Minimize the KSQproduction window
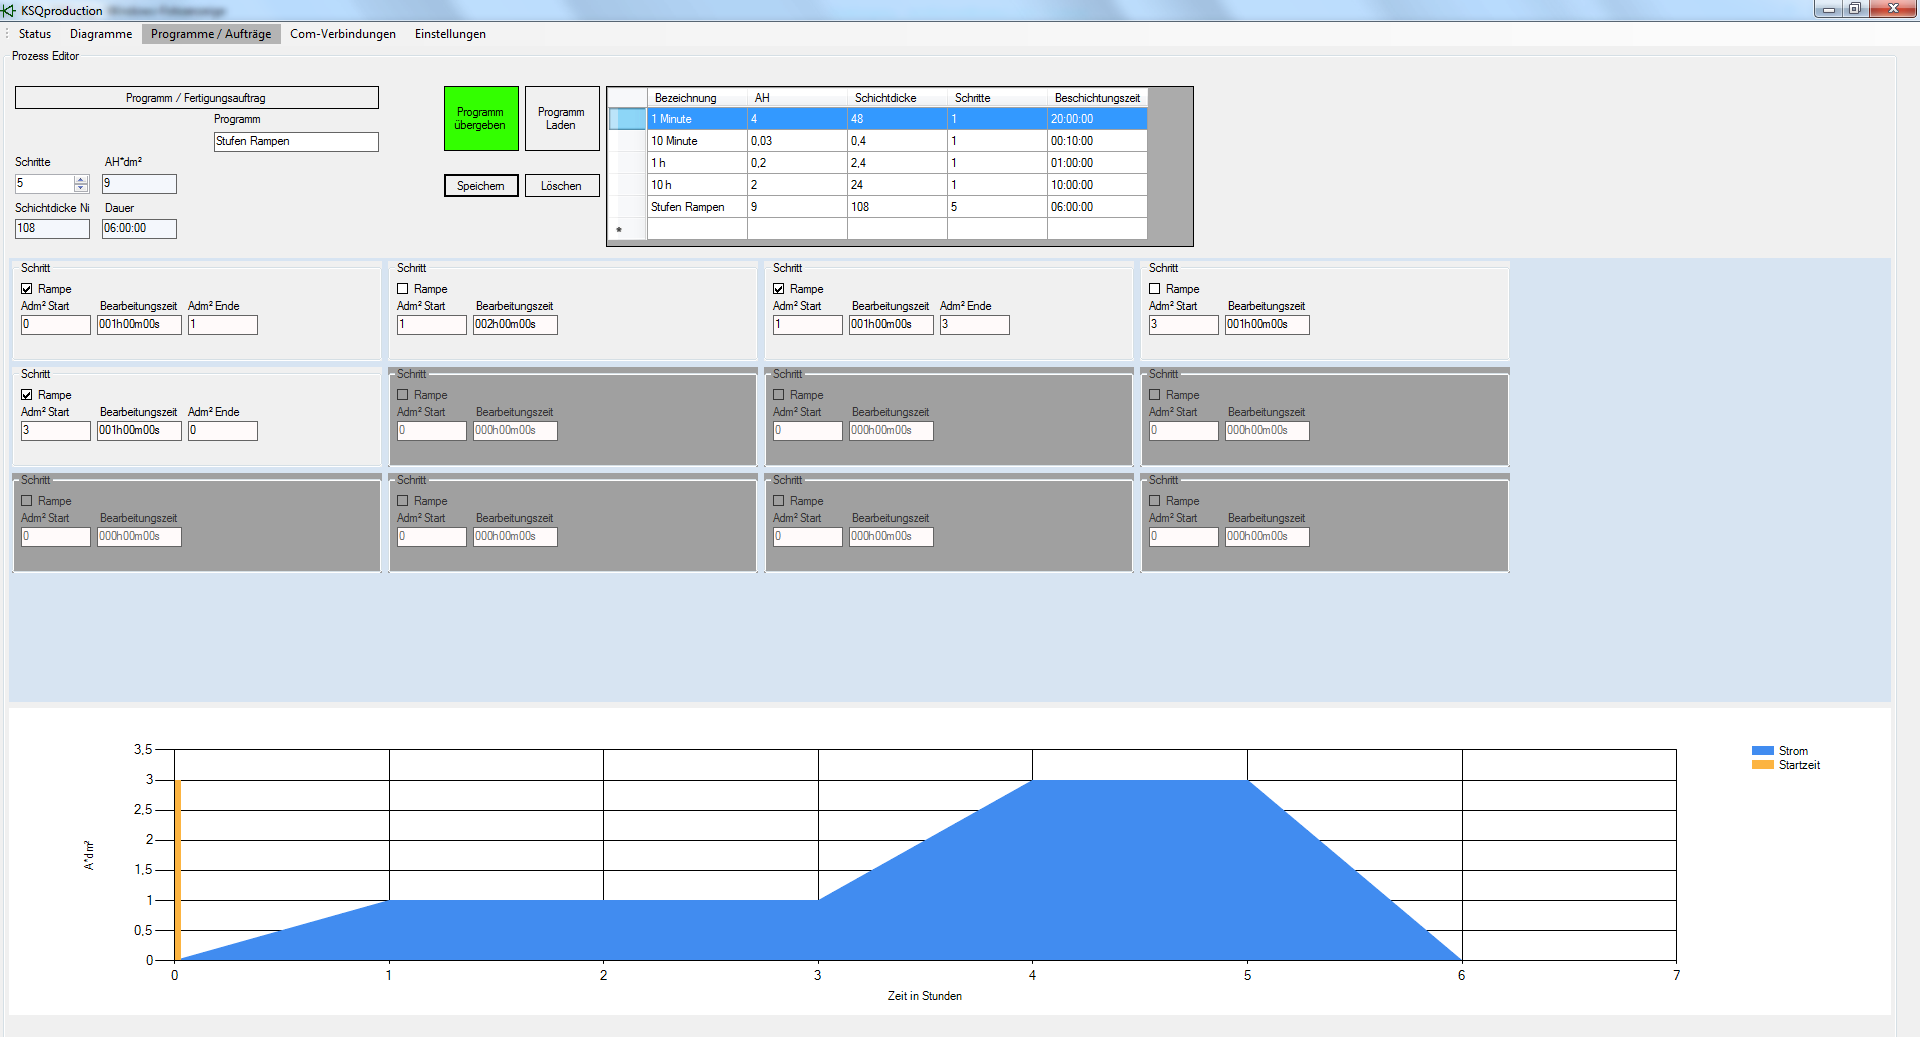This screenshot has height=1037, width=1920. tap(1828, 9)
